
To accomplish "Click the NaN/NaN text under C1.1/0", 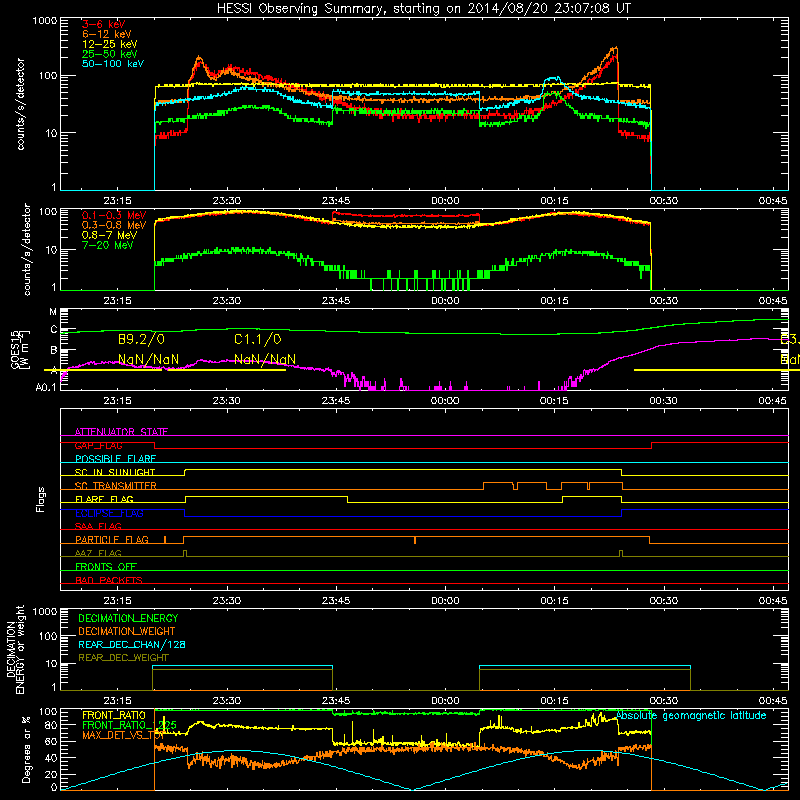I will coord(265,359).
